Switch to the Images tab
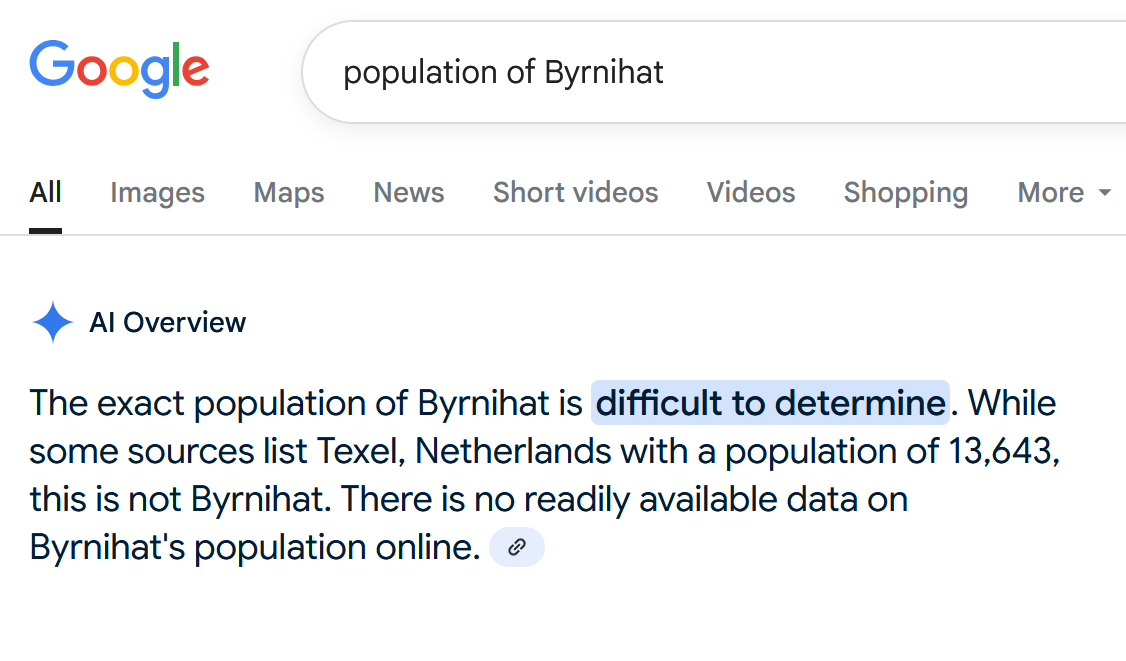1126x661 pixels. click(157, 192)
